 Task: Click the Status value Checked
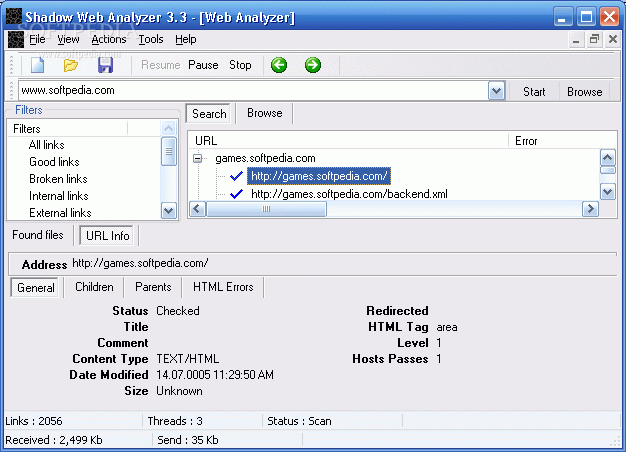[178, 311]
